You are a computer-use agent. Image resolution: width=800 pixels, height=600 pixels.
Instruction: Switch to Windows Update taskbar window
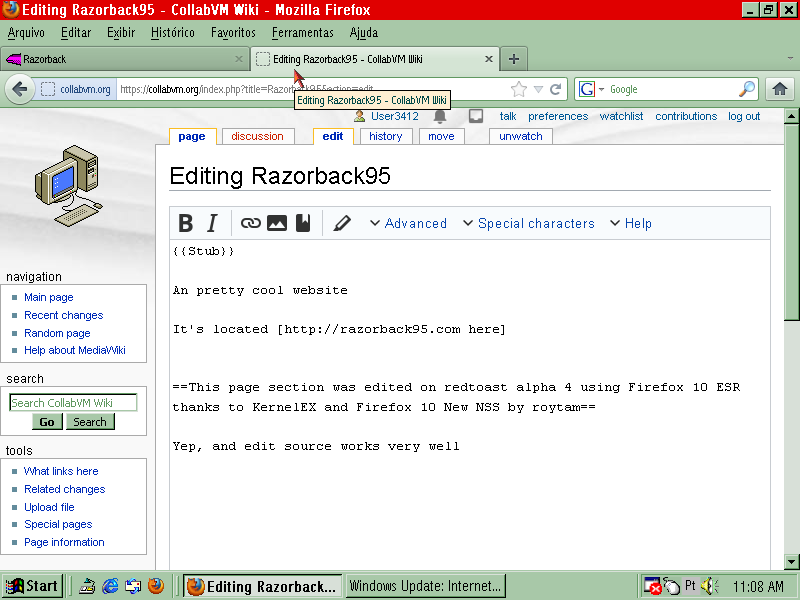426,586
